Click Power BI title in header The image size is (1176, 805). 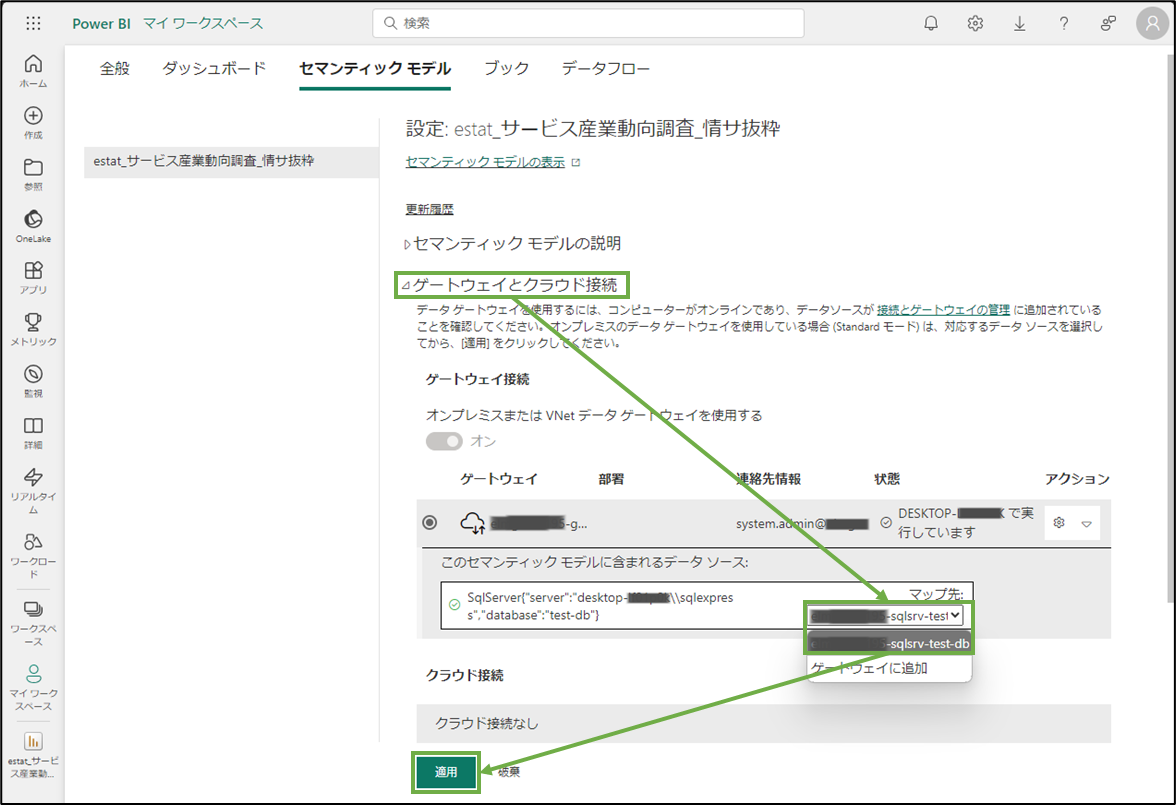(101, 23)
